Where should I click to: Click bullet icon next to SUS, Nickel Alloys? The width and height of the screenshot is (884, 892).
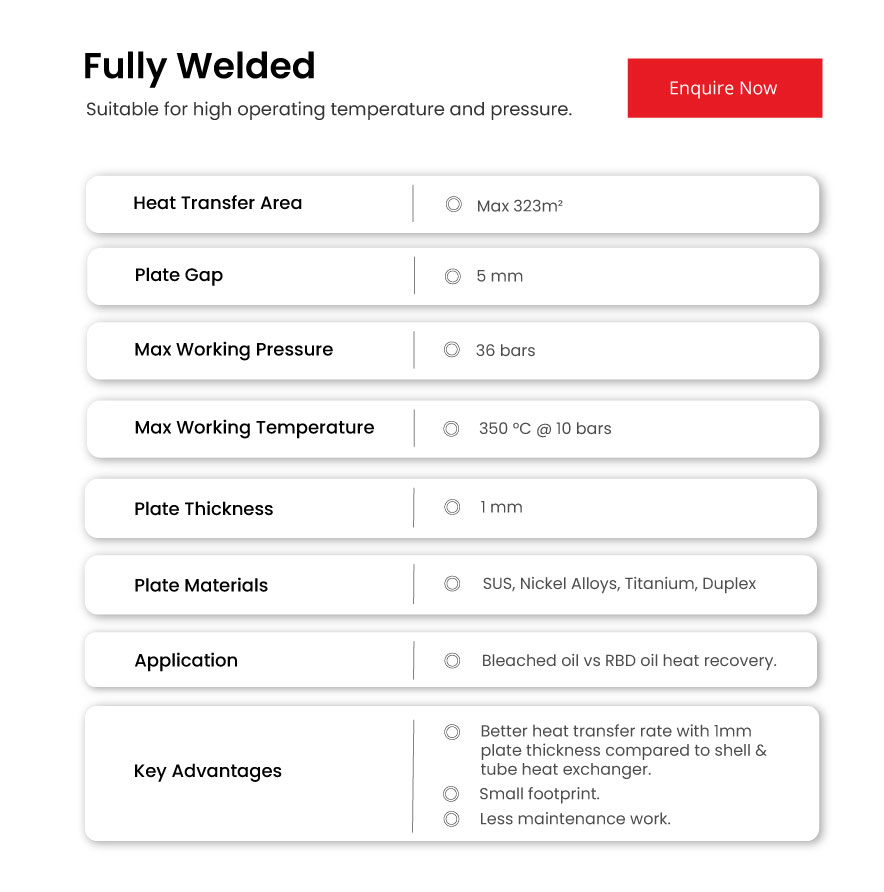[x=452, y=583]
